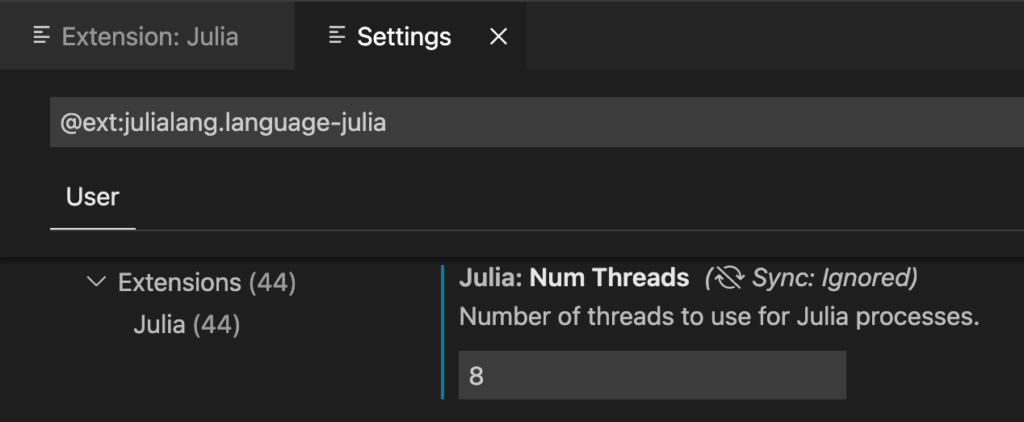Select the User settings scope tab
Viewport: 1024px width, 422px height.
pyautogui.click(x=92, y=197)
